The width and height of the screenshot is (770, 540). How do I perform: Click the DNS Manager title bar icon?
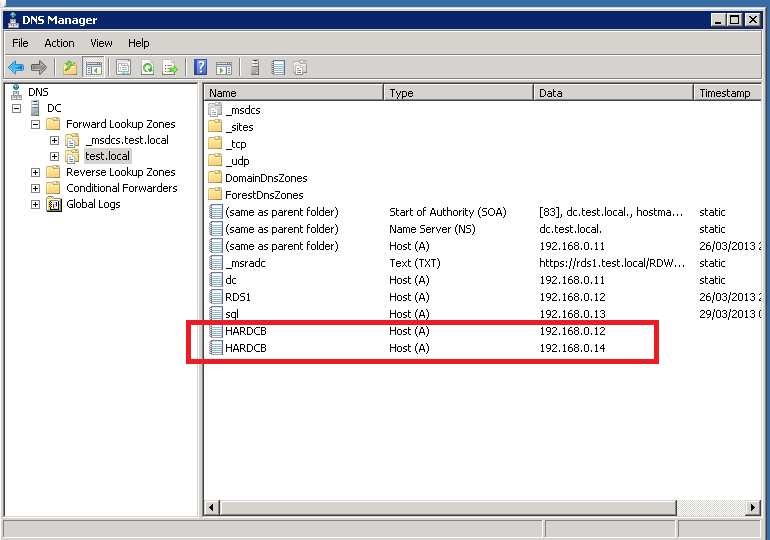(x=13, y=20)
